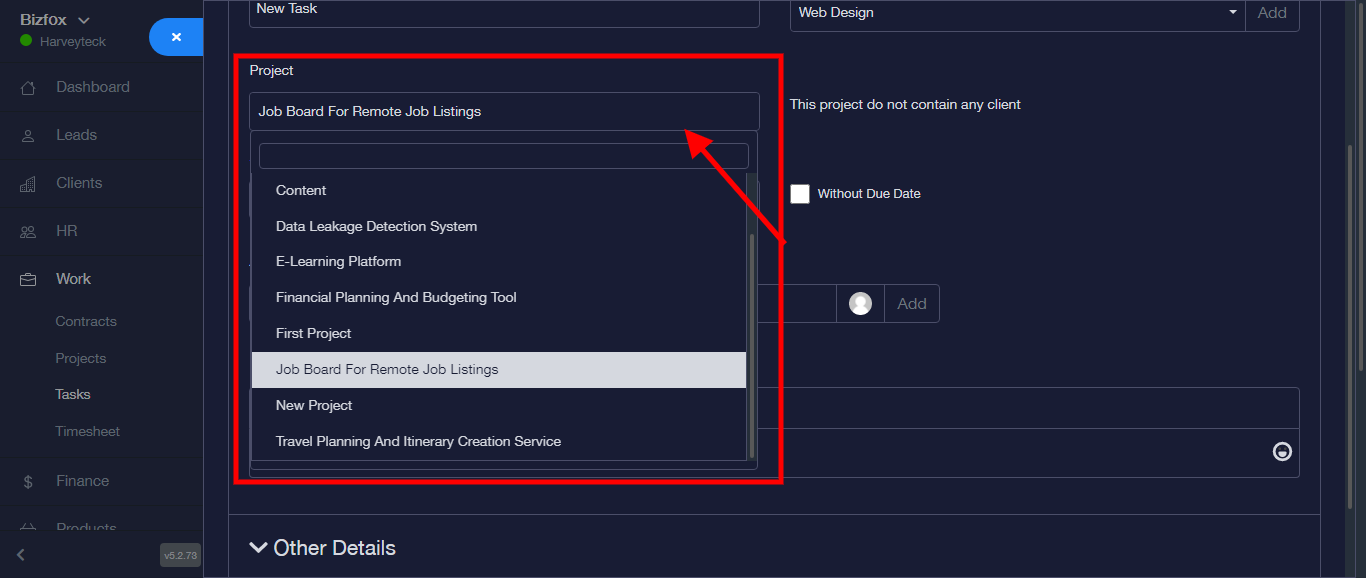Image resolution: width=1366 pixels, height=578 pixels.
Task: Click the project list scrollbar
Action: click(x=751, y=340)
